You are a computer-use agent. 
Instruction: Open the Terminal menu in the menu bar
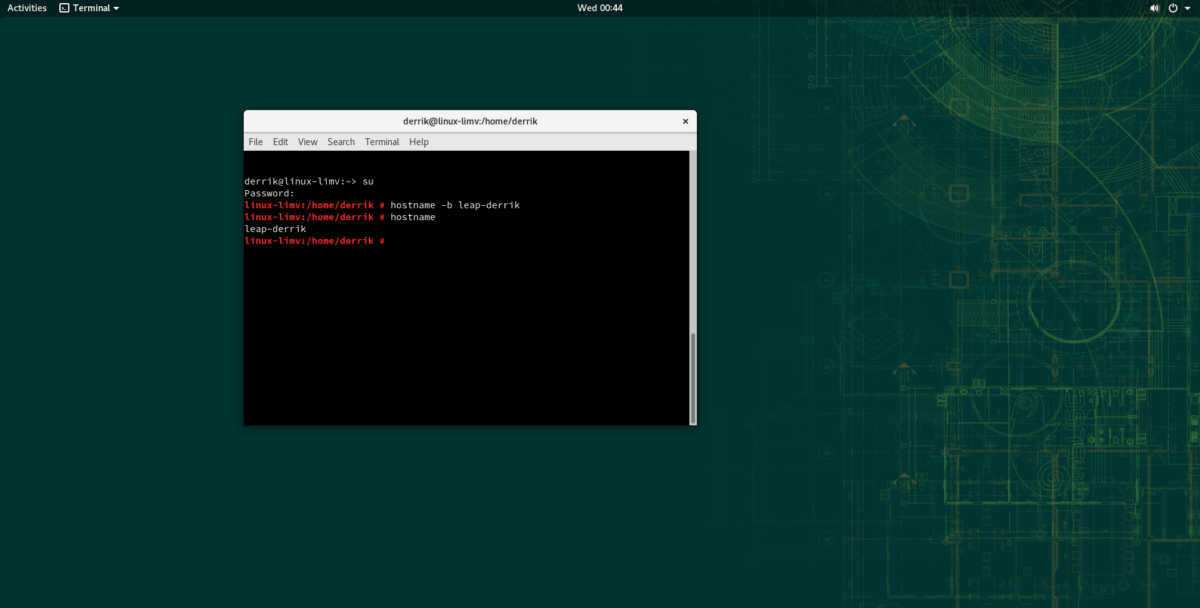381,141
